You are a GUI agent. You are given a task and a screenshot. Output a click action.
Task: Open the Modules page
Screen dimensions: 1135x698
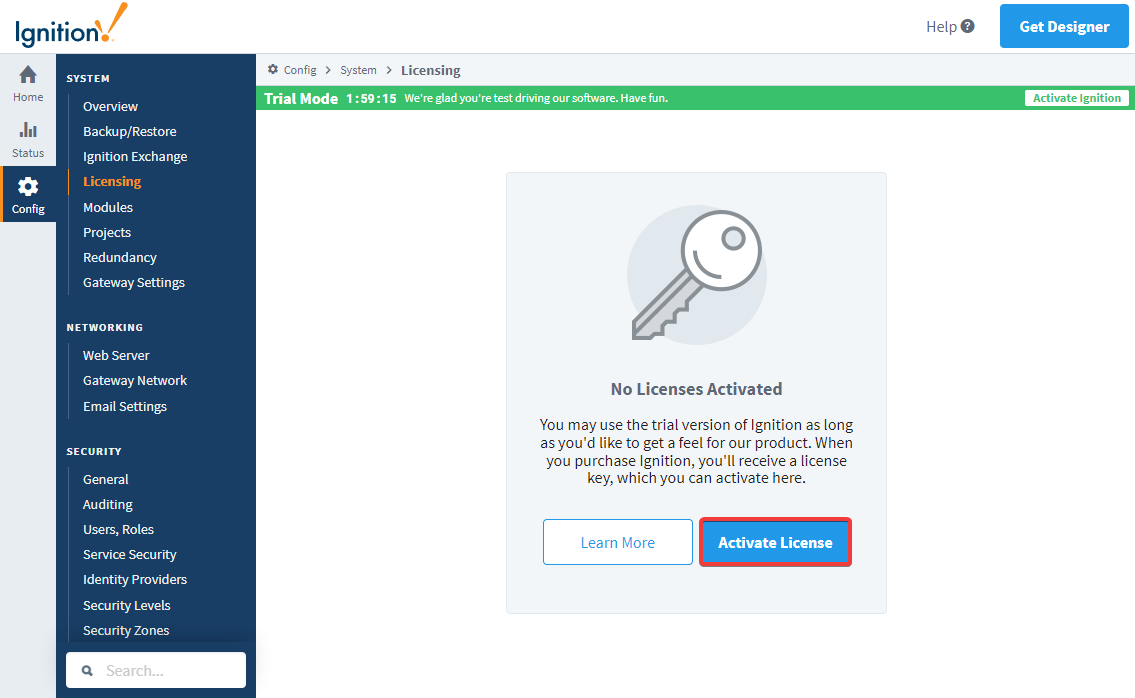[108, 207]
